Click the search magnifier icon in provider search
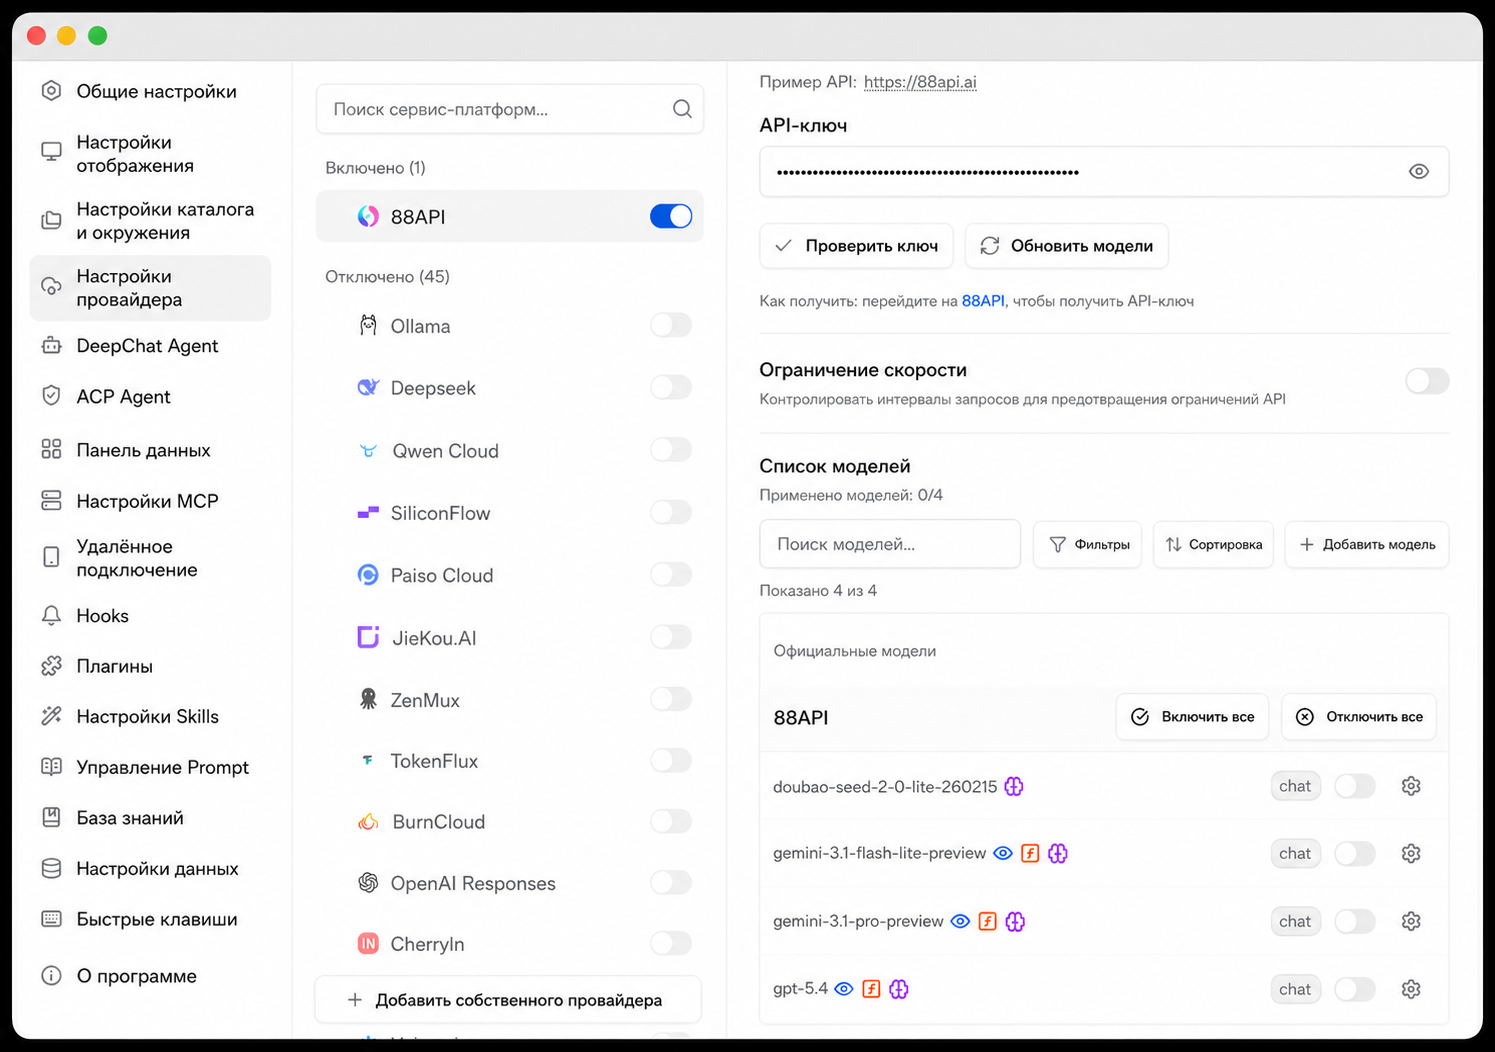The width and height of the screenshot is (1495, 1052). (x=682, y=109)
